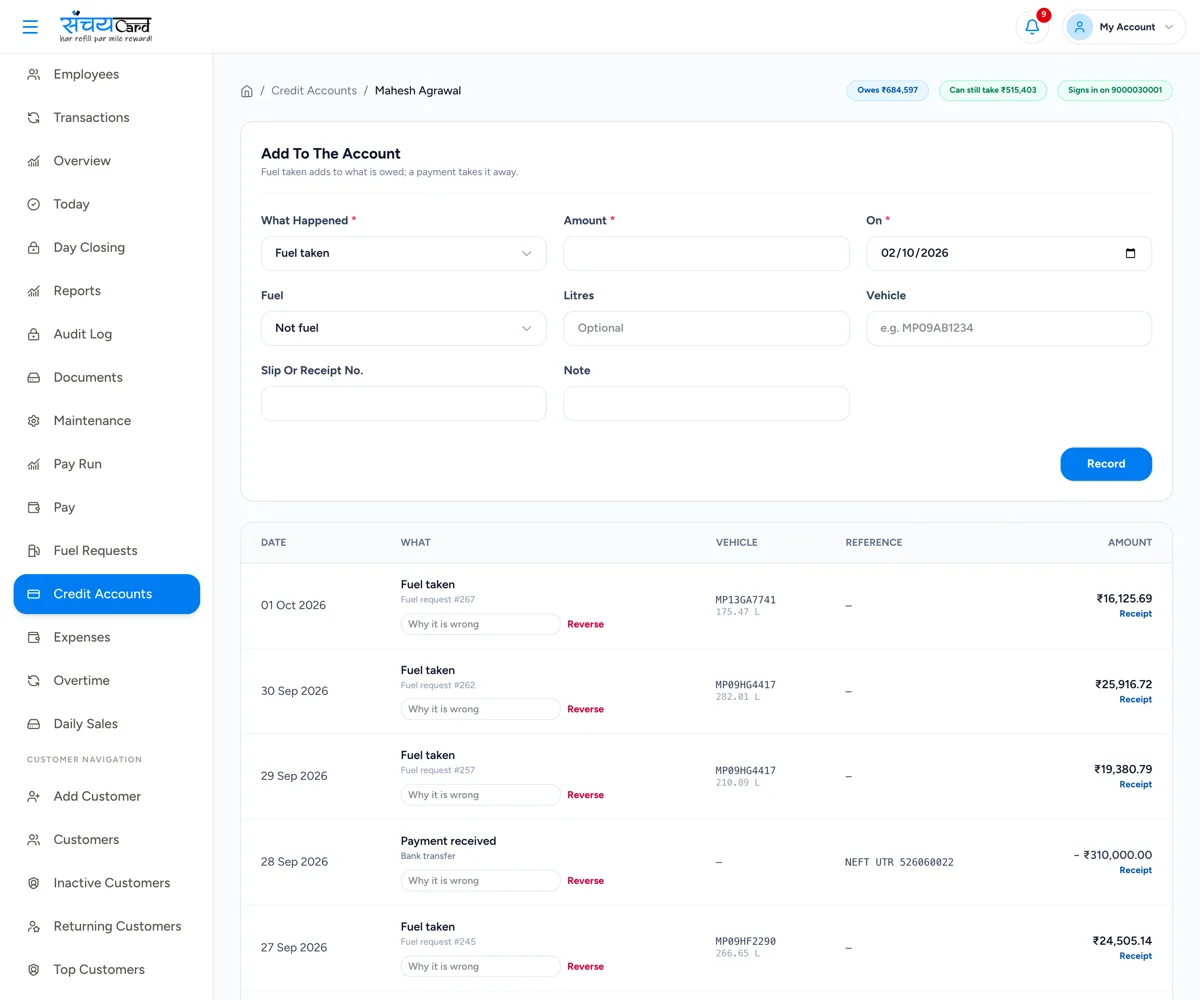Click the Litres input field

pyautogui.click(x=706, y=328)
